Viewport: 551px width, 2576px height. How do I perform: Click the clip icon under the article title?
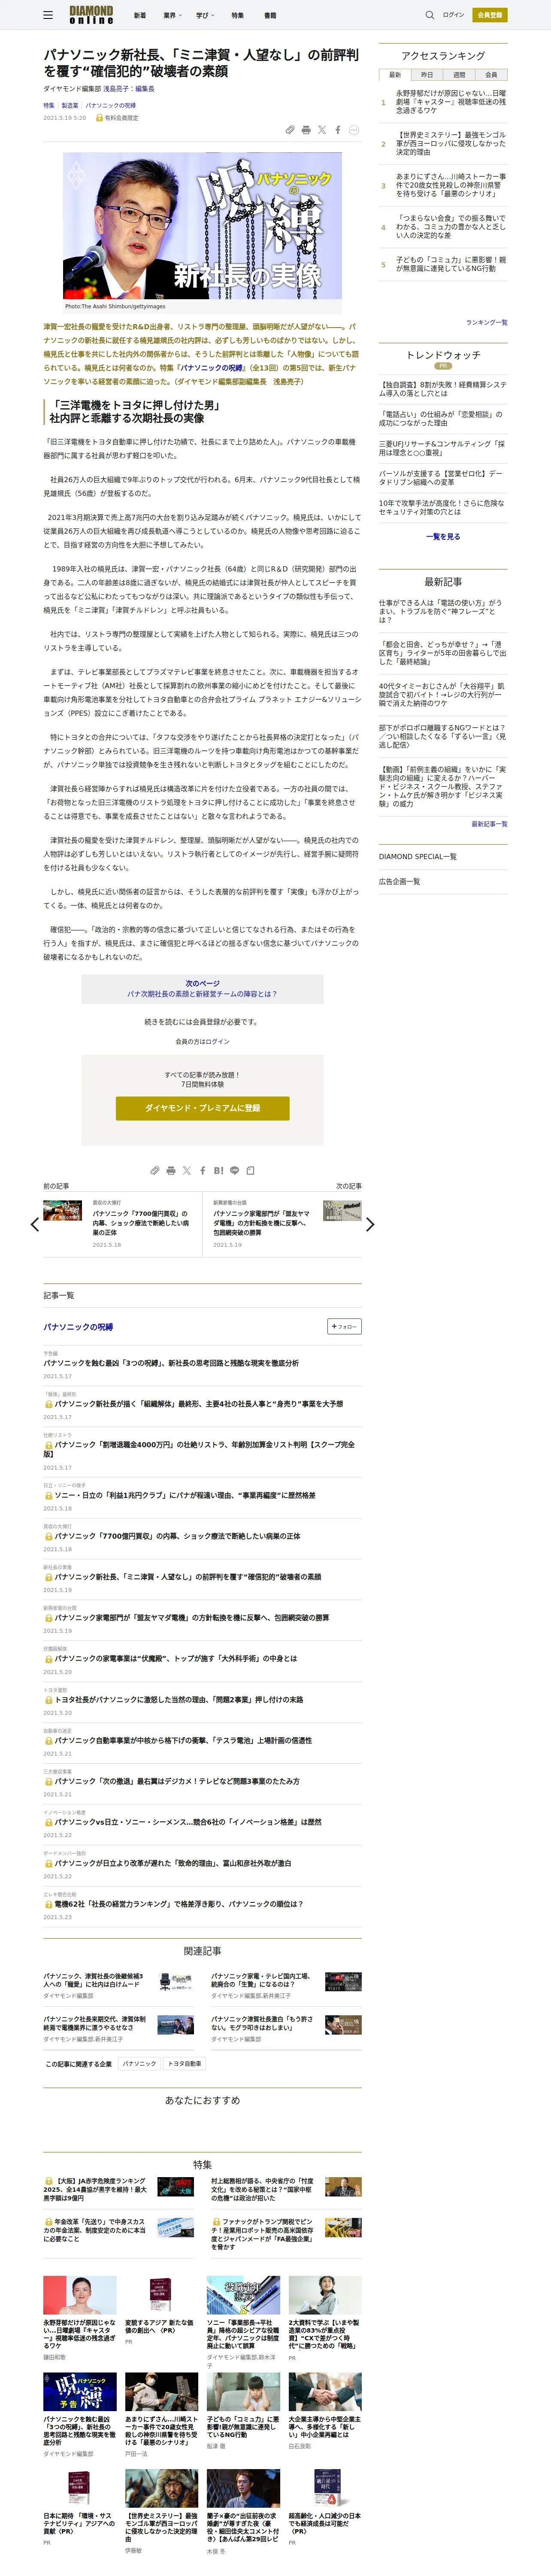tap(290, 130)
